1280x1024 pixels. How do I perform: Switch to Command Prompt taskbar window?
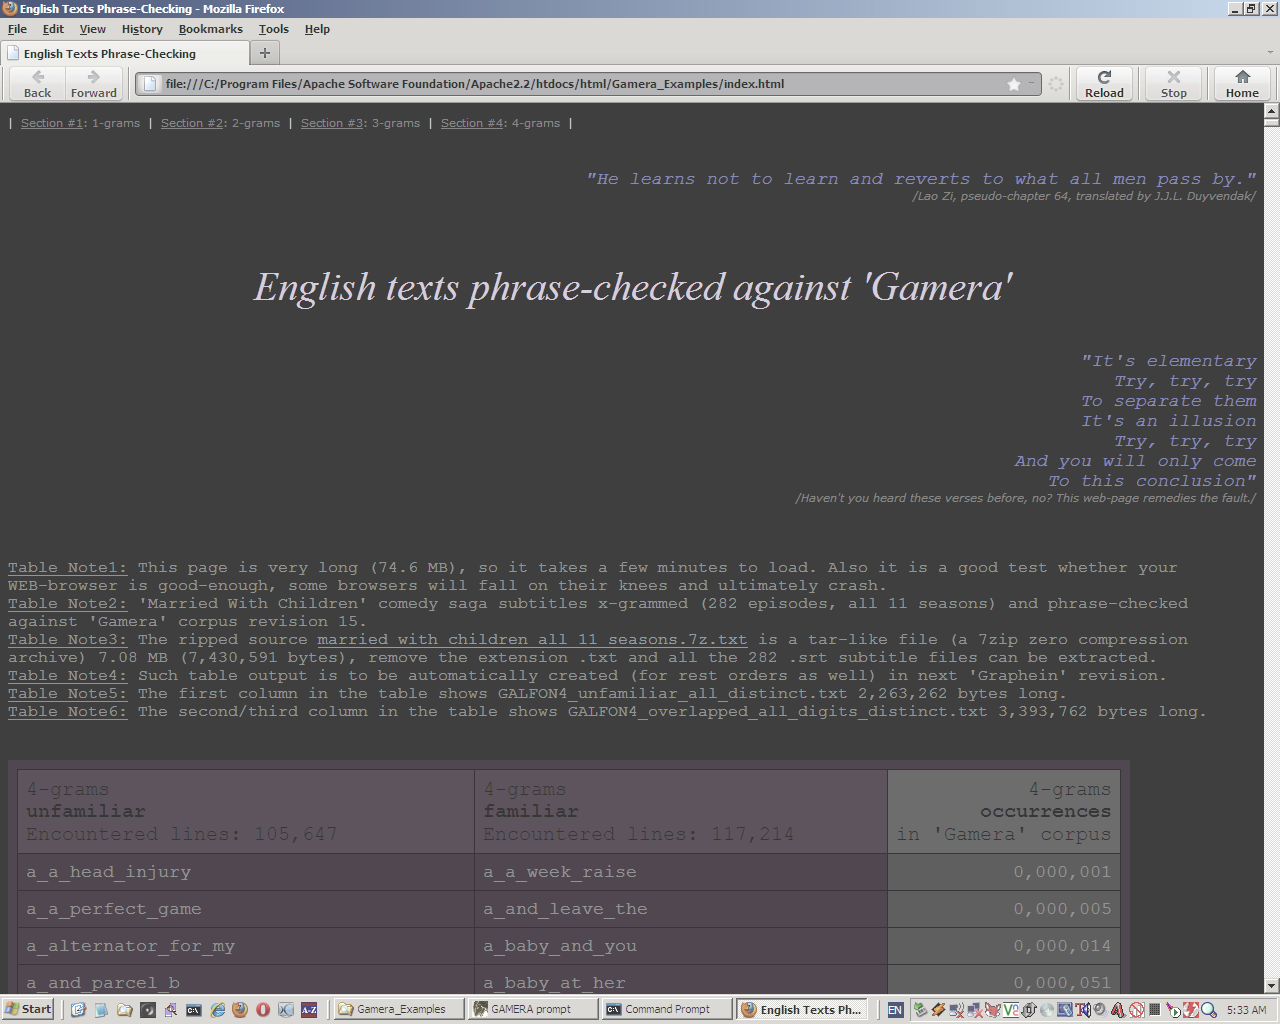pyautogui.click(x=667, y=1009)
